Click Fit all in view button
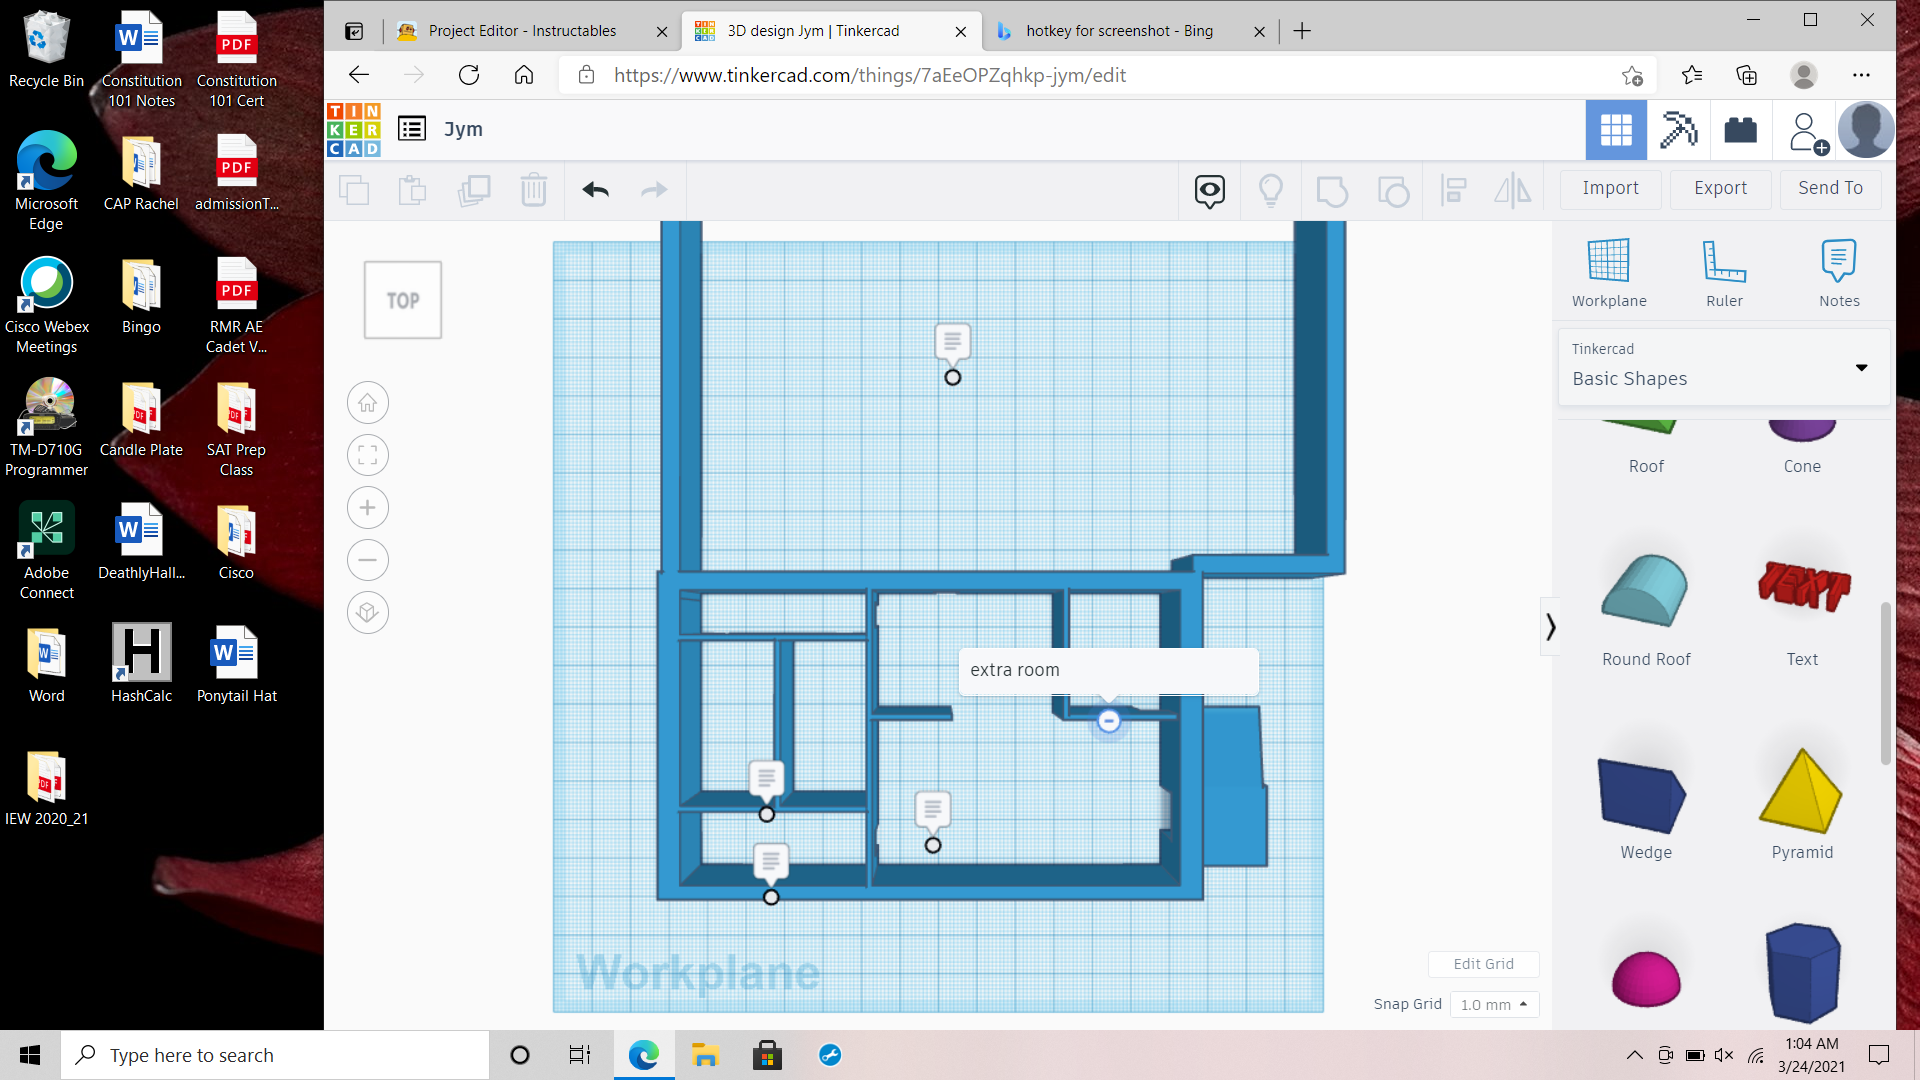The width and height of the screenshot is (1920, 1080). pos(368,455)
